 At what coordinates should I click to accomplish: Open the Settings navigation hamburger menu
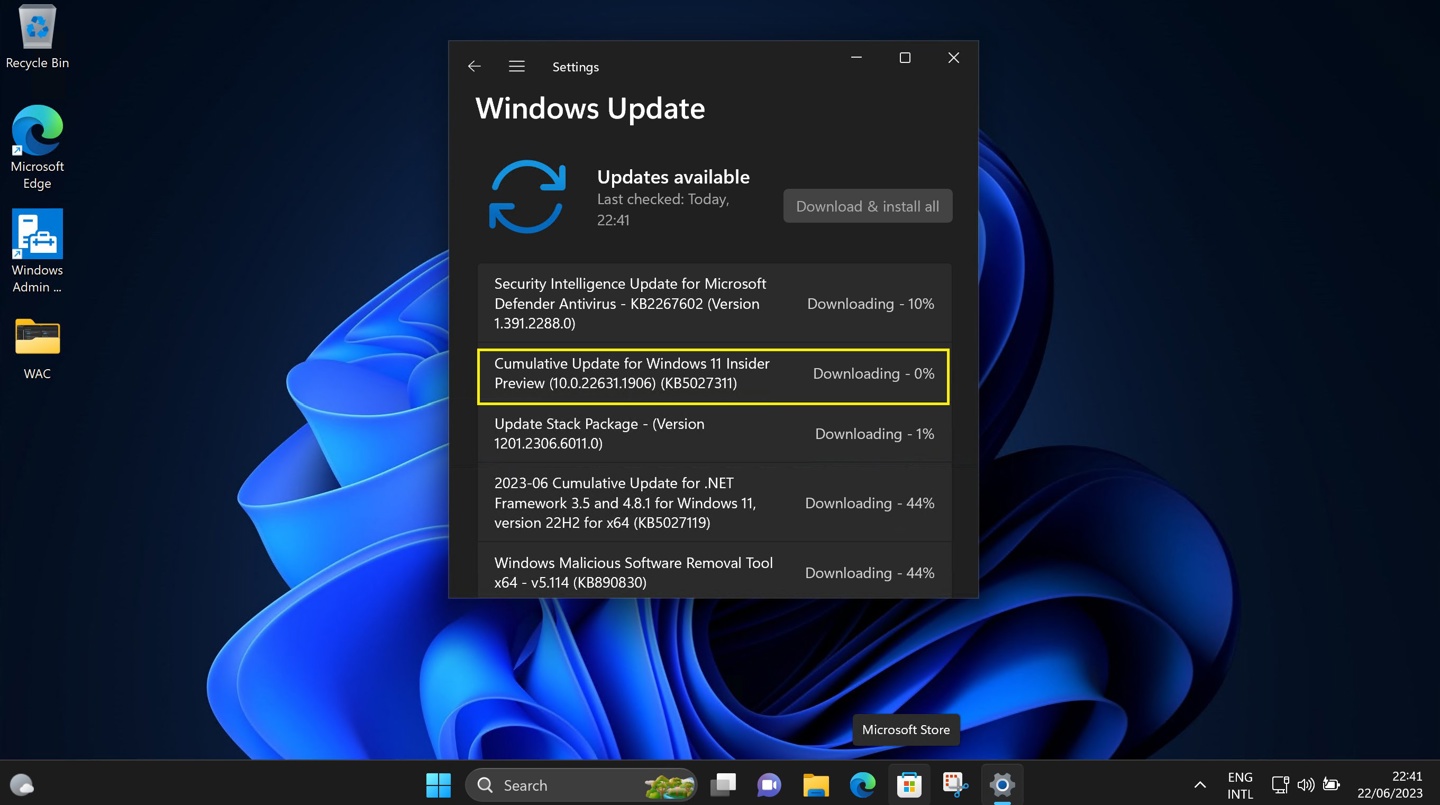click(516, 66)
